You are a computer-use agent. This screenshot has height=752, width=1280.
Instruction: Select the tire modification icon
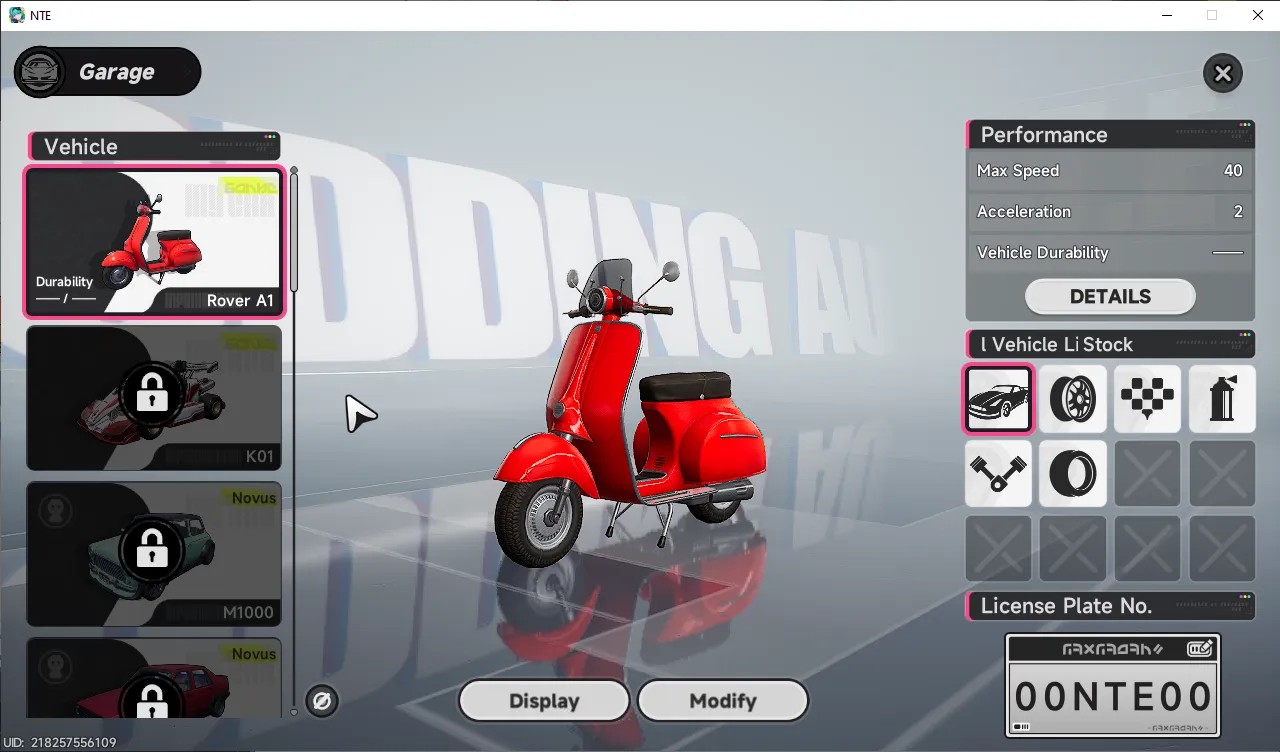pos(1073,473)
